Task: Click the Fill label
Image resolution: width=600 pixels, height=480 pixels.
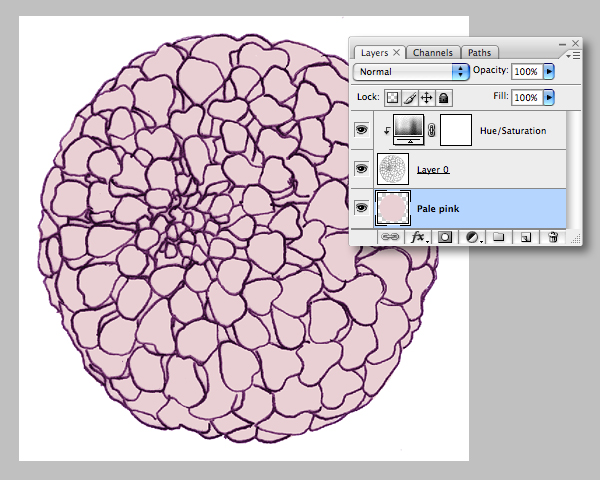Action: tap(501, 96)
